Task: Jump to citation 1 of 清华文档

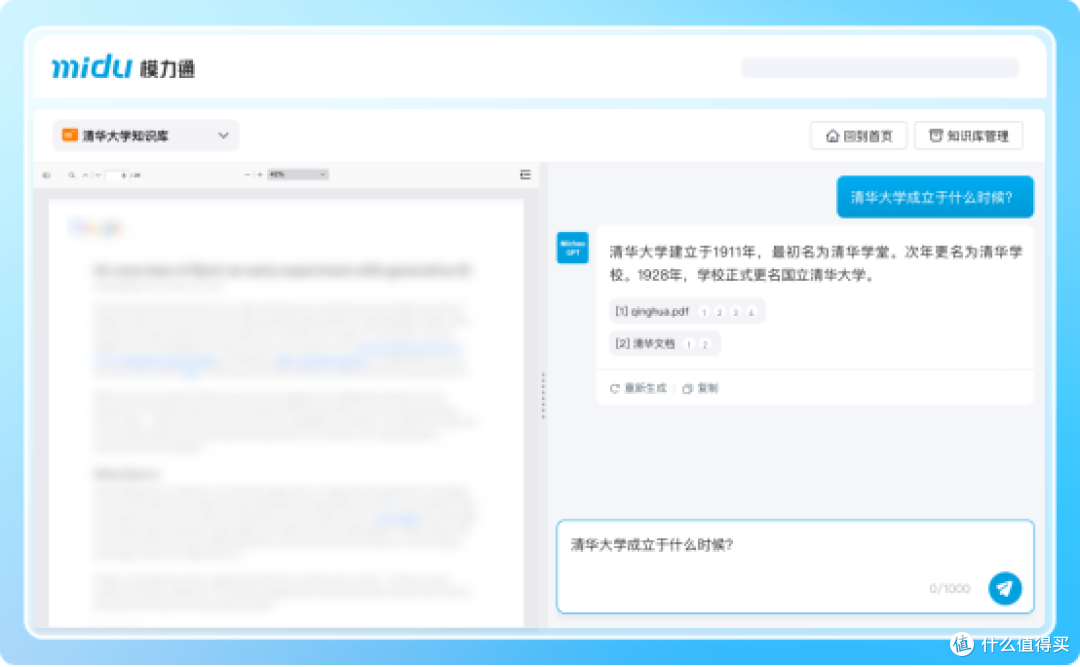Action: (x=689, y=344)
